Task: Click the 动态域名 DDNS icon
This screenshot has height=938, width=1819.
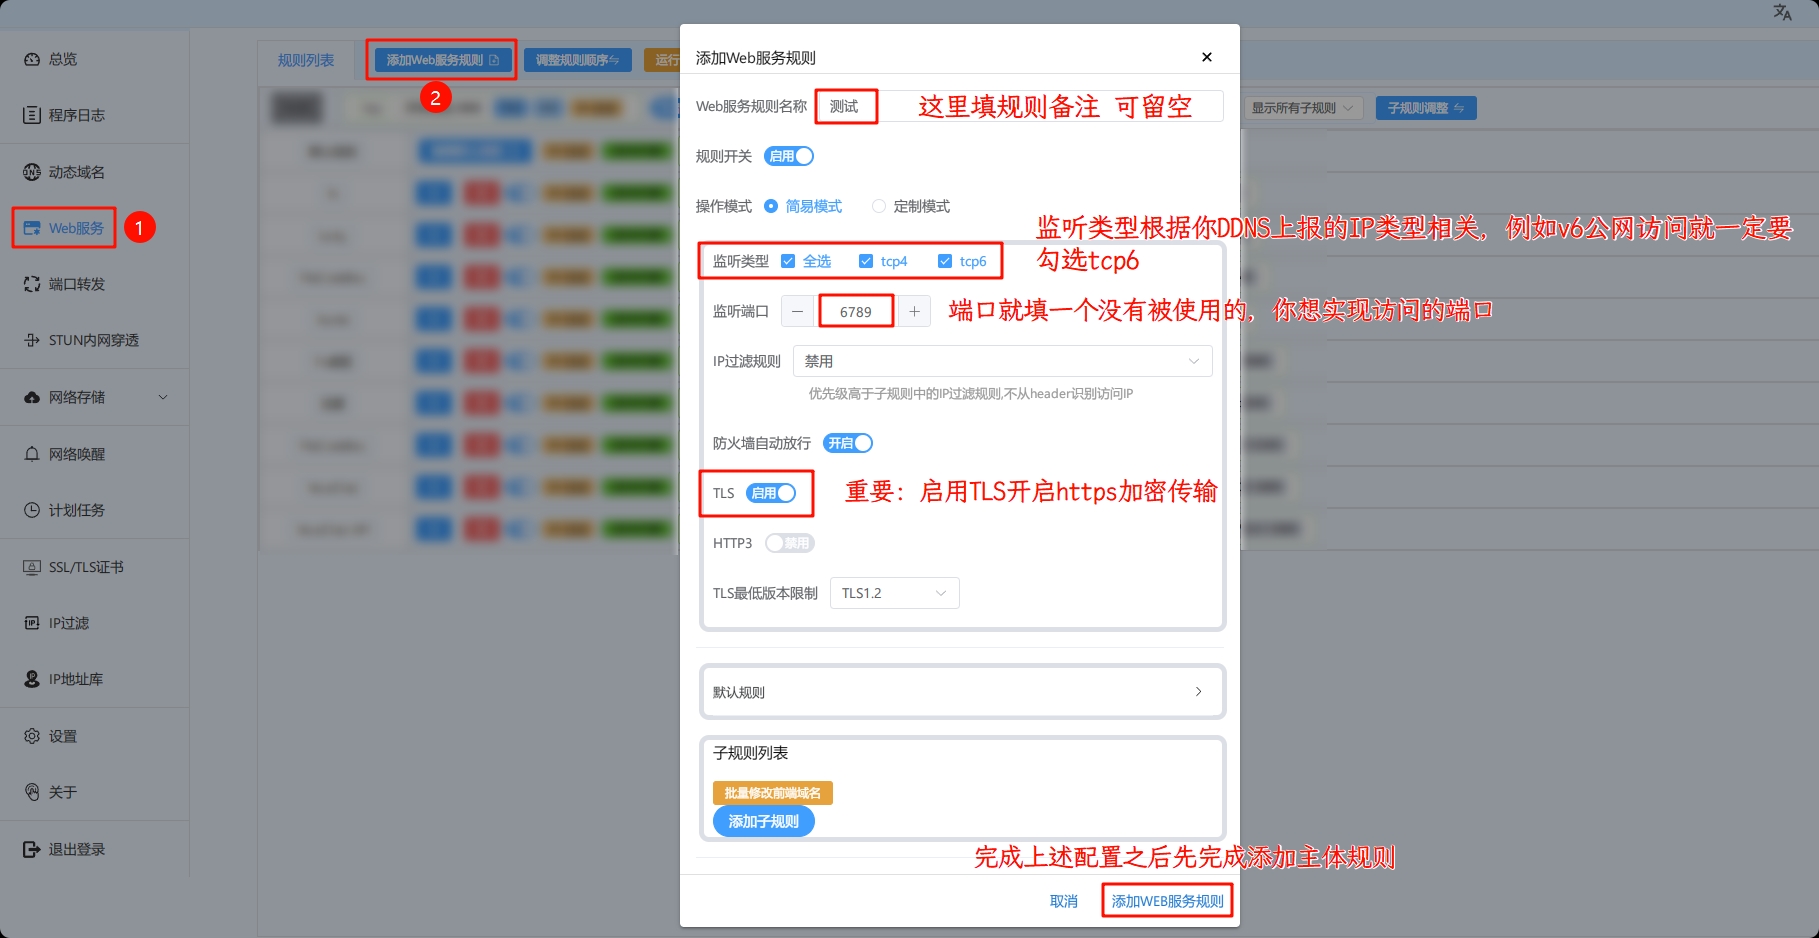Action: click(x=32, y=172)
